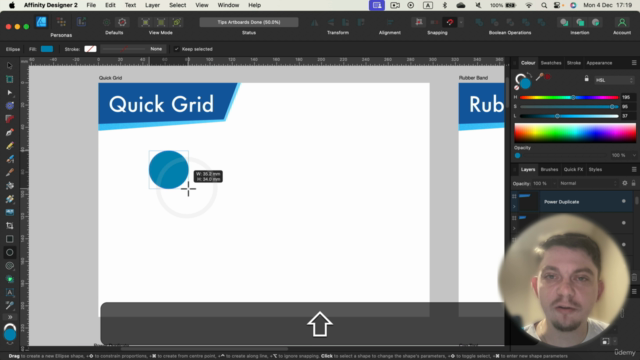This screenshot has height=360, width=640.
Task: Select the Artistic Text tool
Action: [9, 292]
